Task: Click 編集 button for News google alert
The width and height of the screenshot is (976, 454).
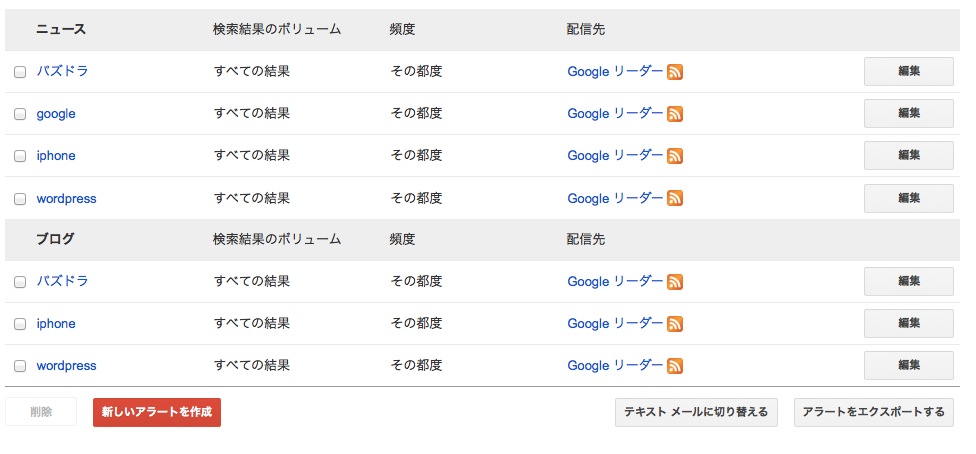Action: click(909, 113)
